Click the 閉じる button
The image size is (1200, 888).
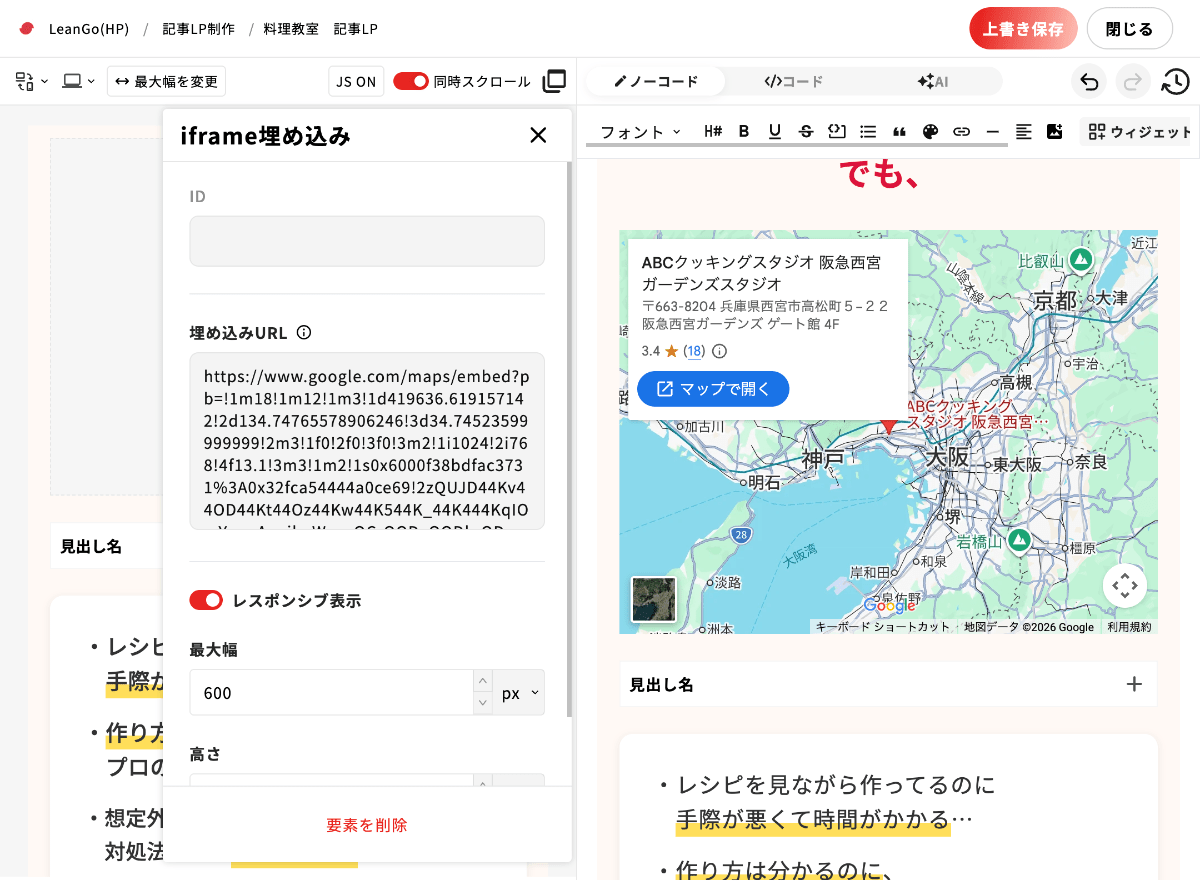point(1129,29)
